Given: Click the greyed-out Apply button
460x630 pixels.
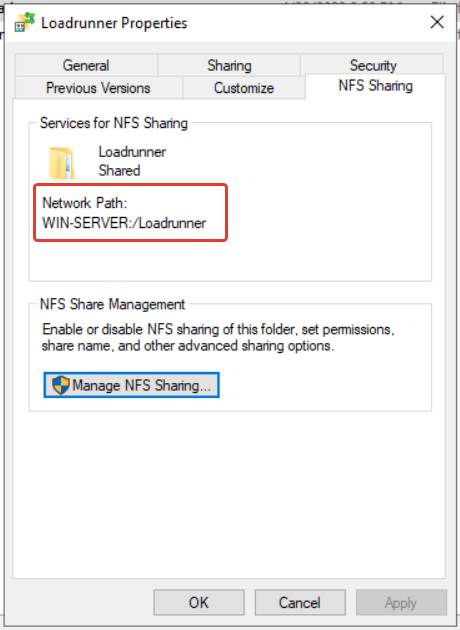Looking at the screenshot, I should [401, 602].
